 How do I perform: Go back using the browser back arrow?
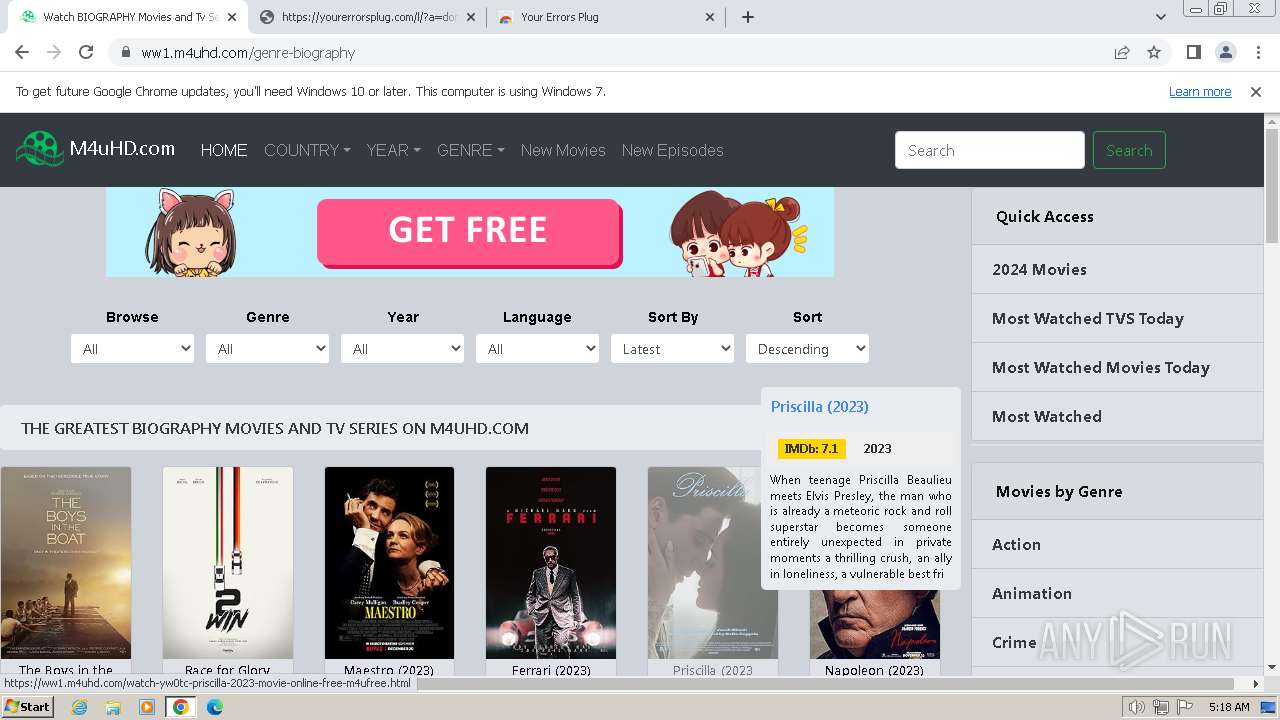pyautogui.click(x=22, y=52)
